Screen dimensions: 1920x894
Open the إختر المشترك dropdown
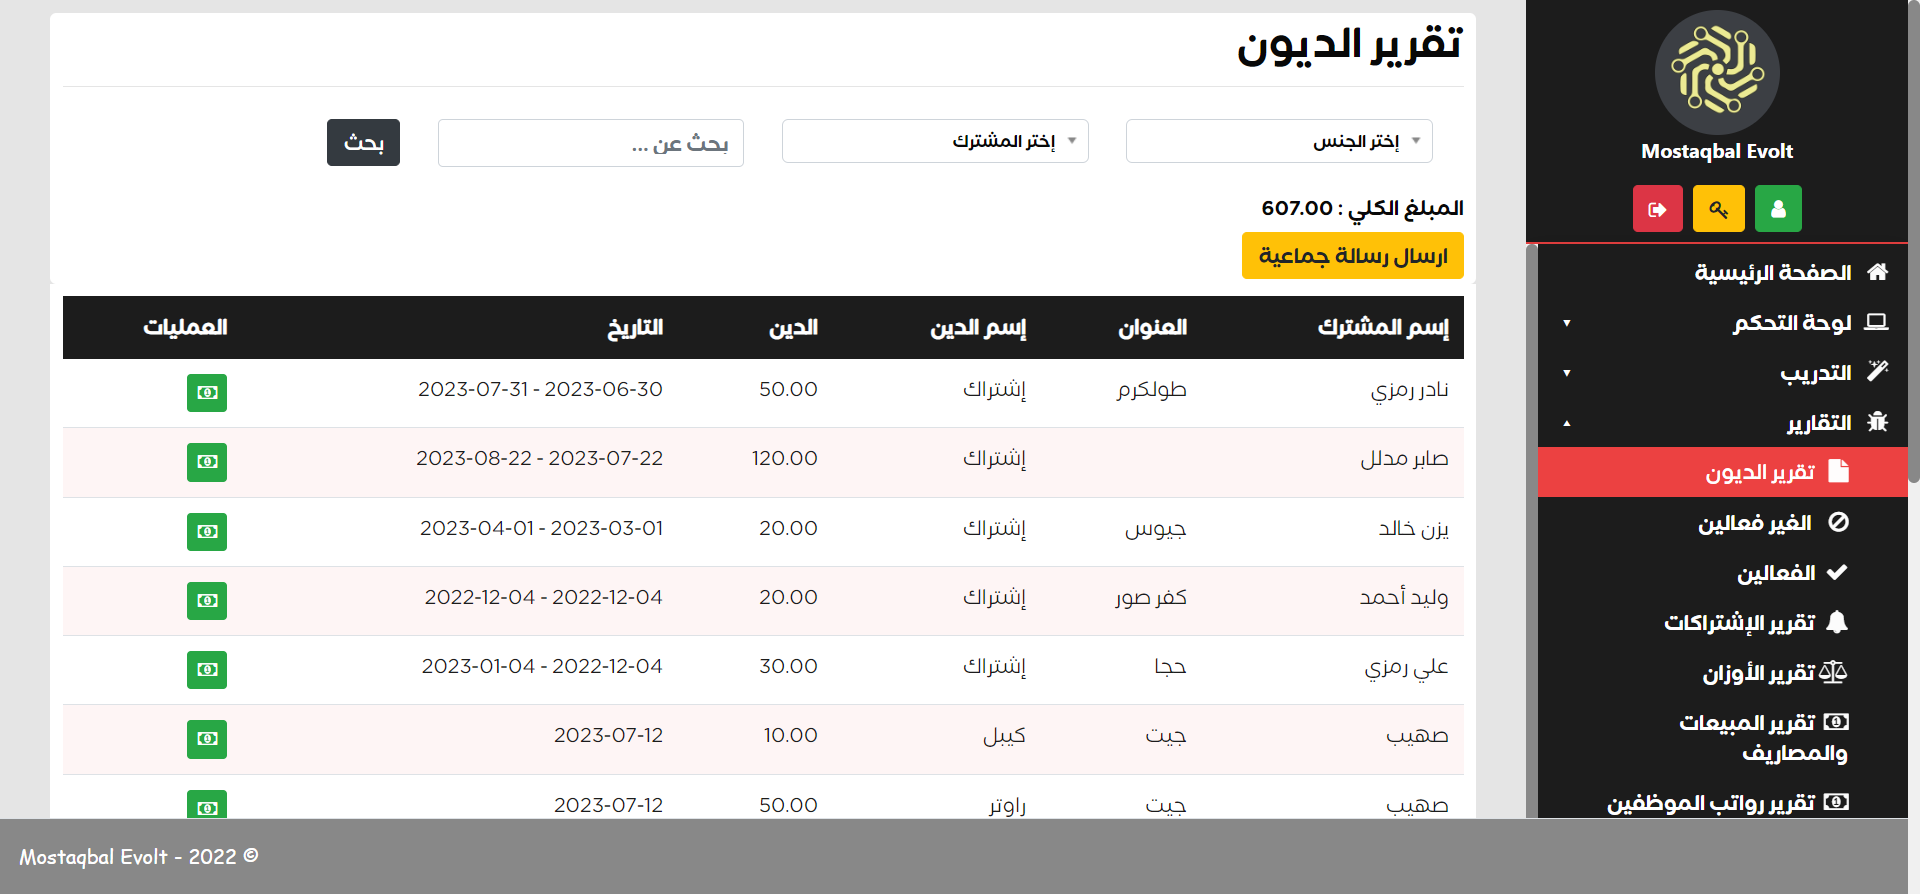934,141
